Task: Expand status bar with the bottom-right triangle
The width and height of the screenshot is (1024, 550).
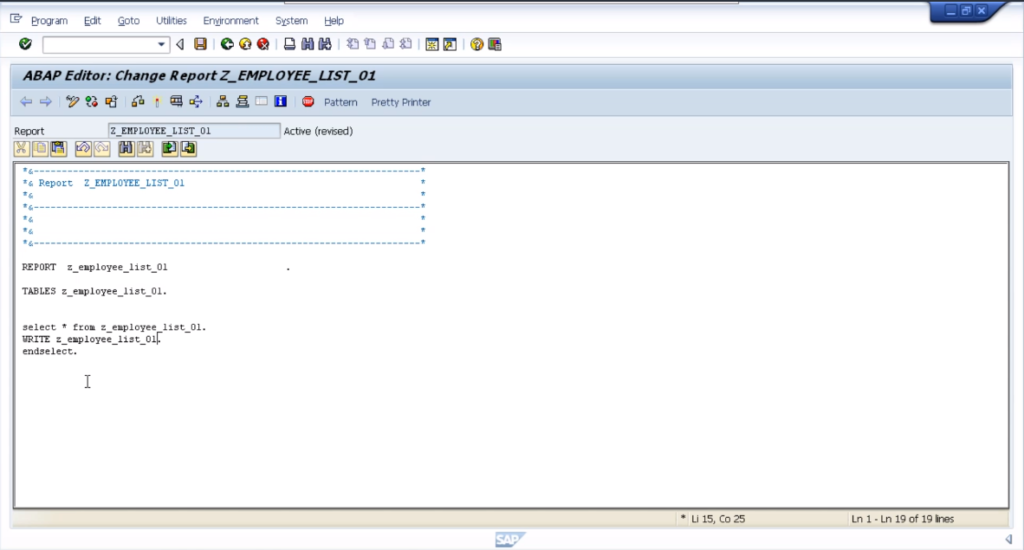Action: (1009, 540)
